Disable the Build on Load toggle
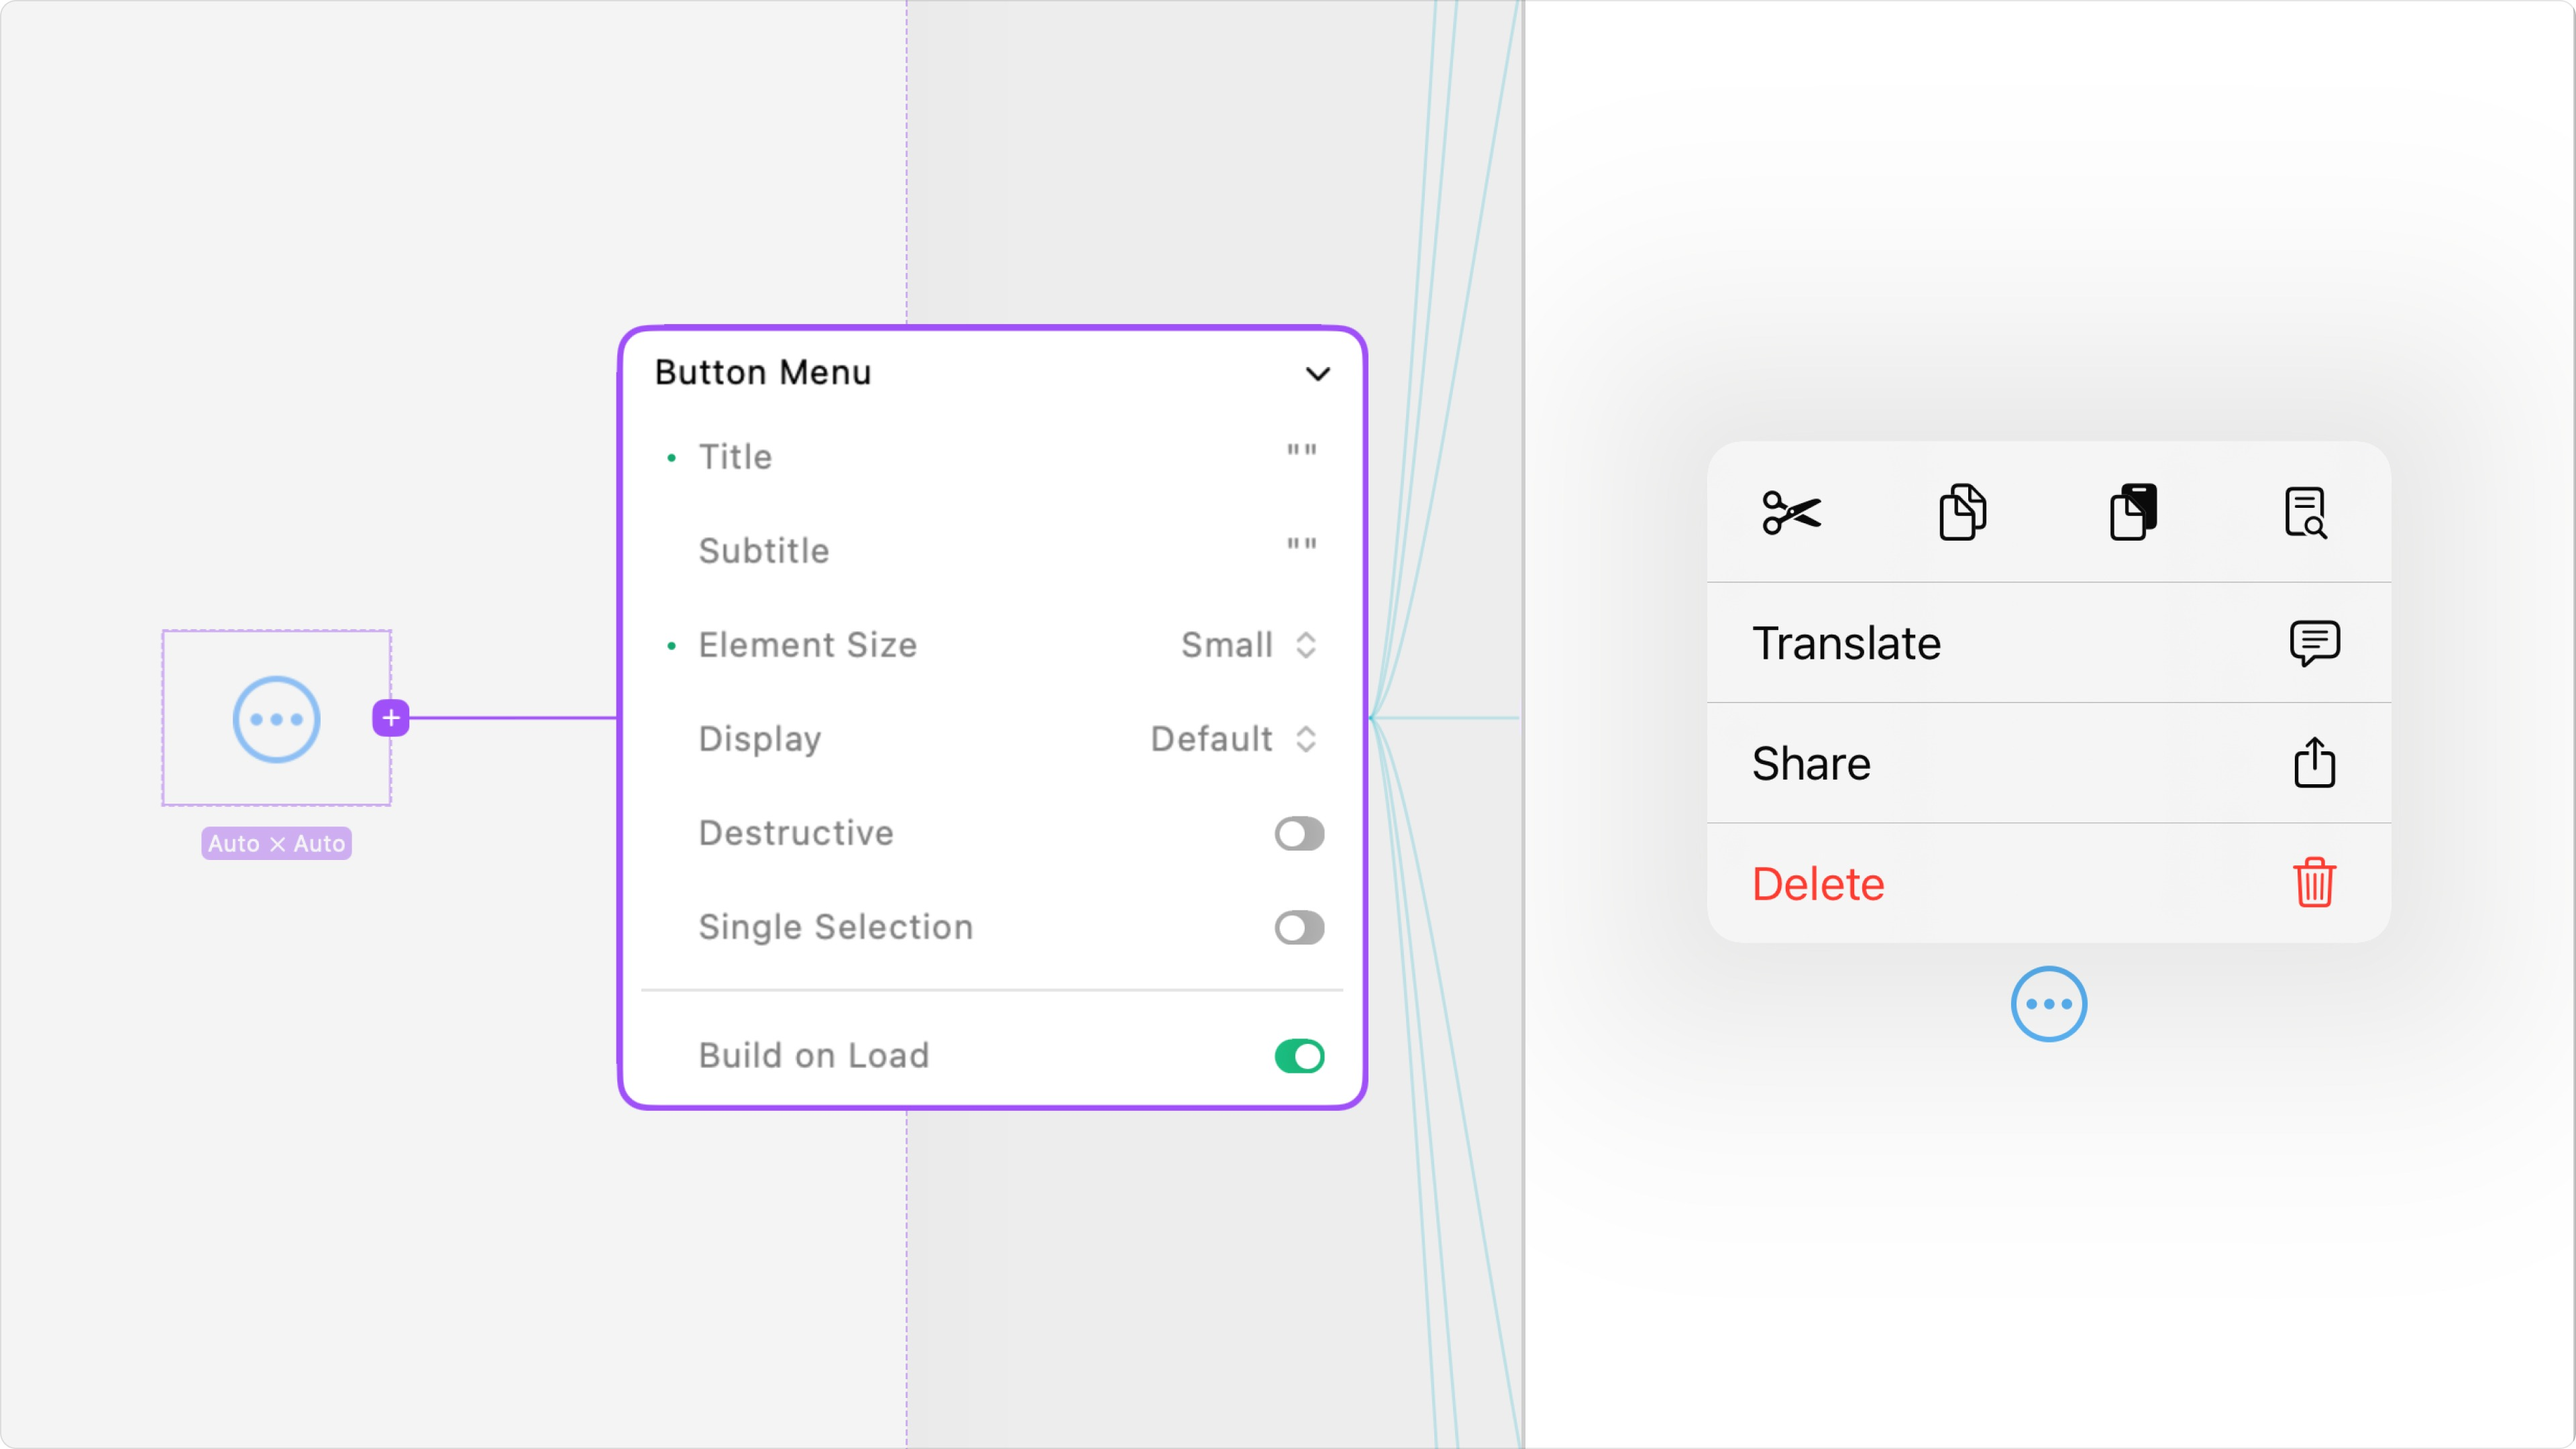2576x1449 pixels. pos(1299,1056)
